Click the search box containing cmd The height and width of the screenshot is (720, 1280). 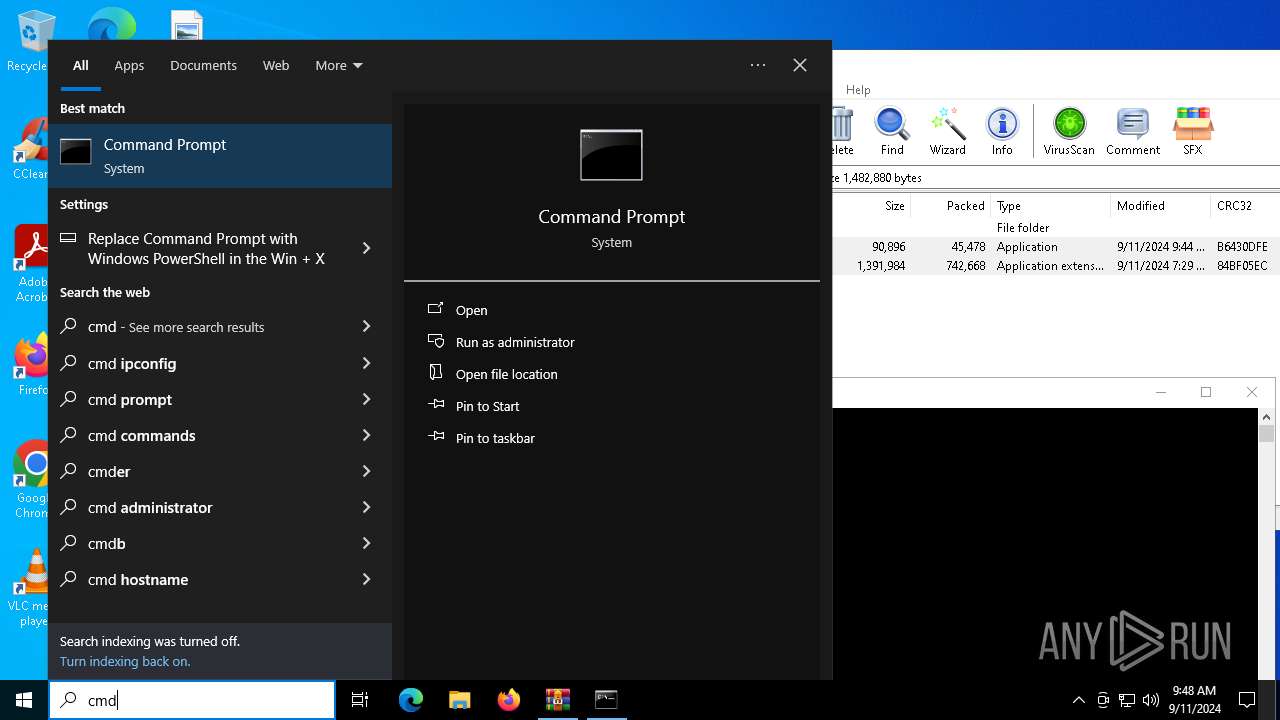pyautogui.click(x=192, y=700)
